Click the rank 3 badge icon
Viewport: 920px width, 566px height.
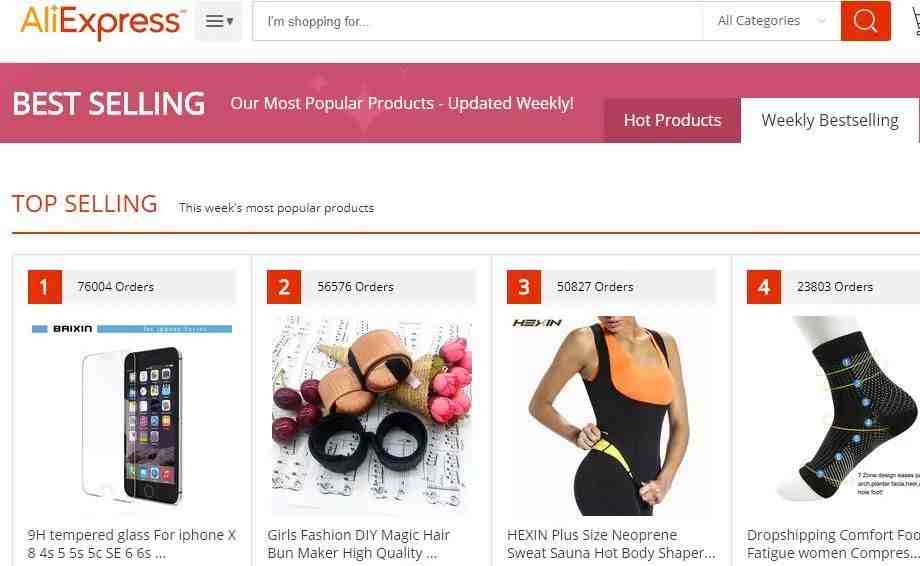[x=524, y=287]
